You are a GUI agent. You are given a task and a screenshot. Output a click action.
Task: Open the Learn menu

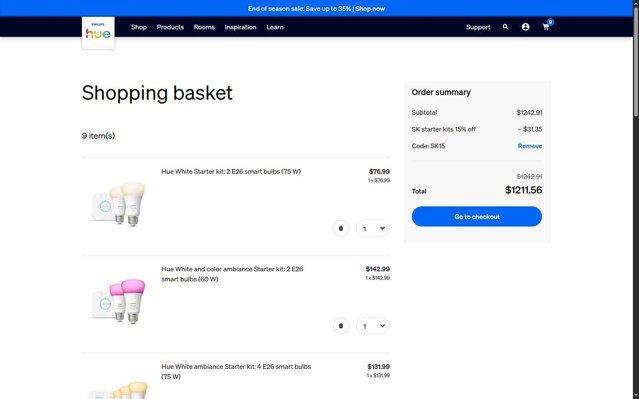(x=275, y=27)
